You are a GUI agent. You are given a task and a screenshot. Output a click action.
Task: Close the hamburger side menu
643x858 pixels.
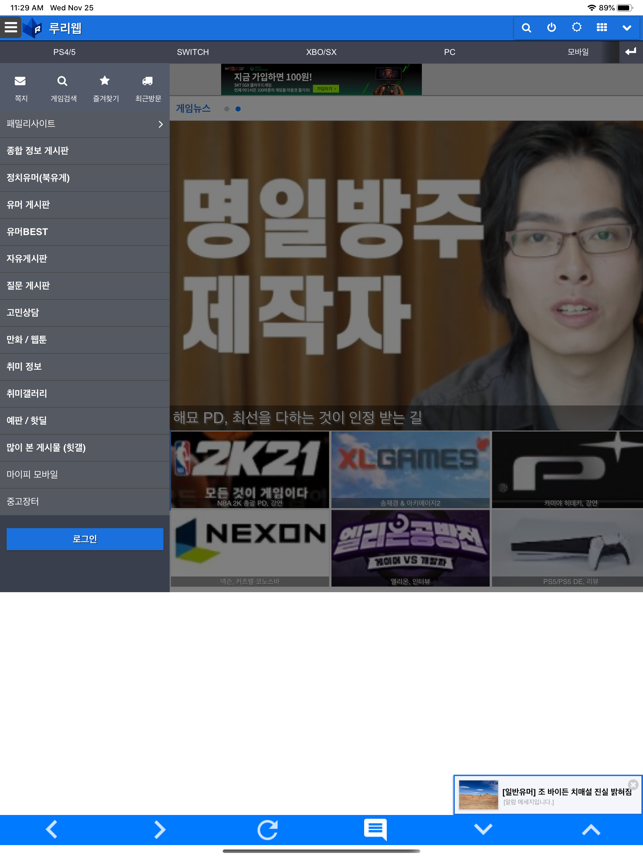click(11, 27)
